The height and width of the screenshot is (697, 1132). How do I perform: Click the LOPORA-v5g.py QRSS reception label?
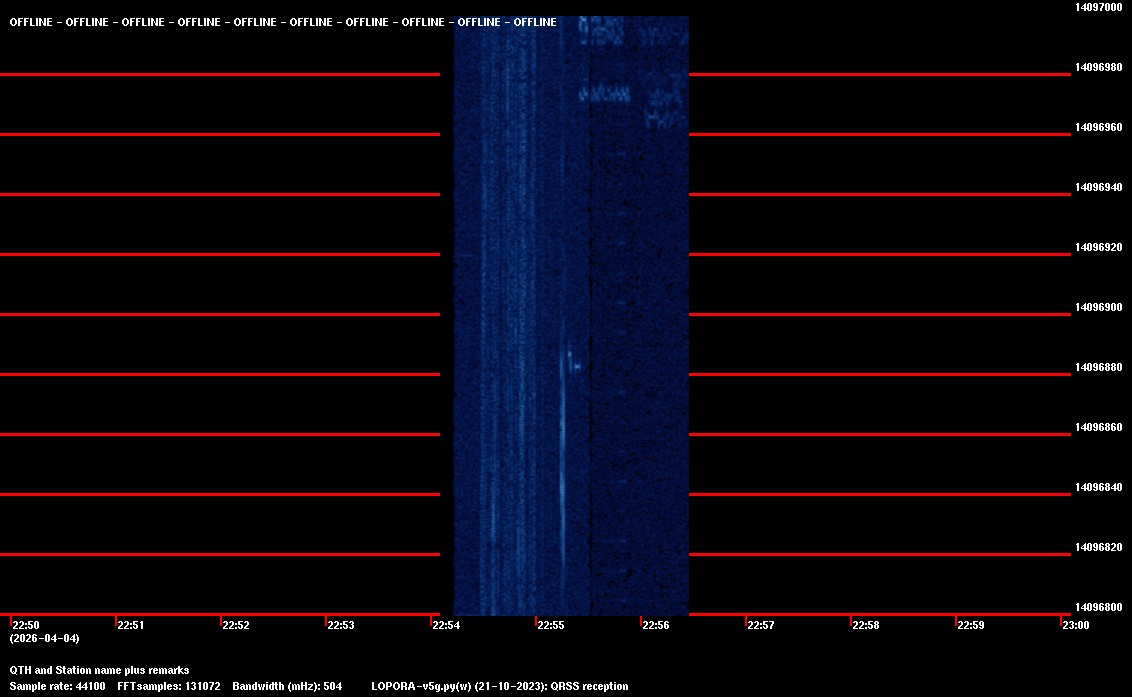[499, 686]
